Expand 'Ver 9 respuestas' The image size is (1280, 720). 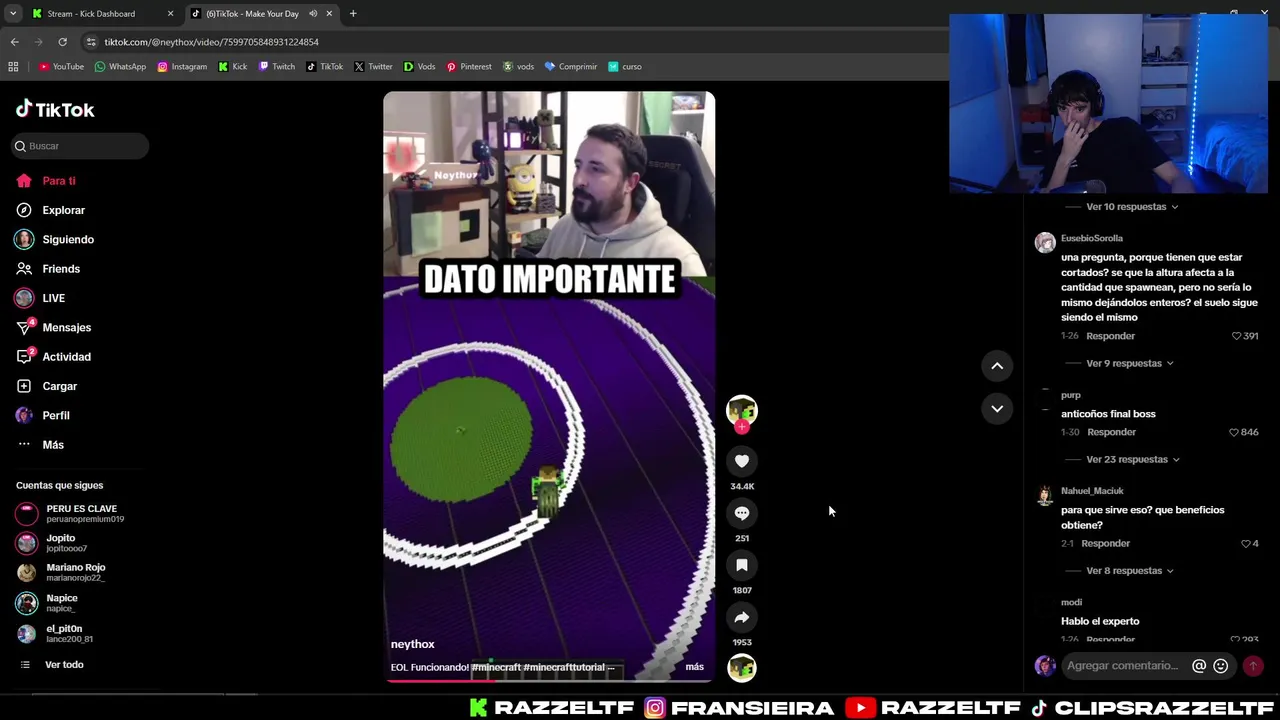coord(1130,363)
